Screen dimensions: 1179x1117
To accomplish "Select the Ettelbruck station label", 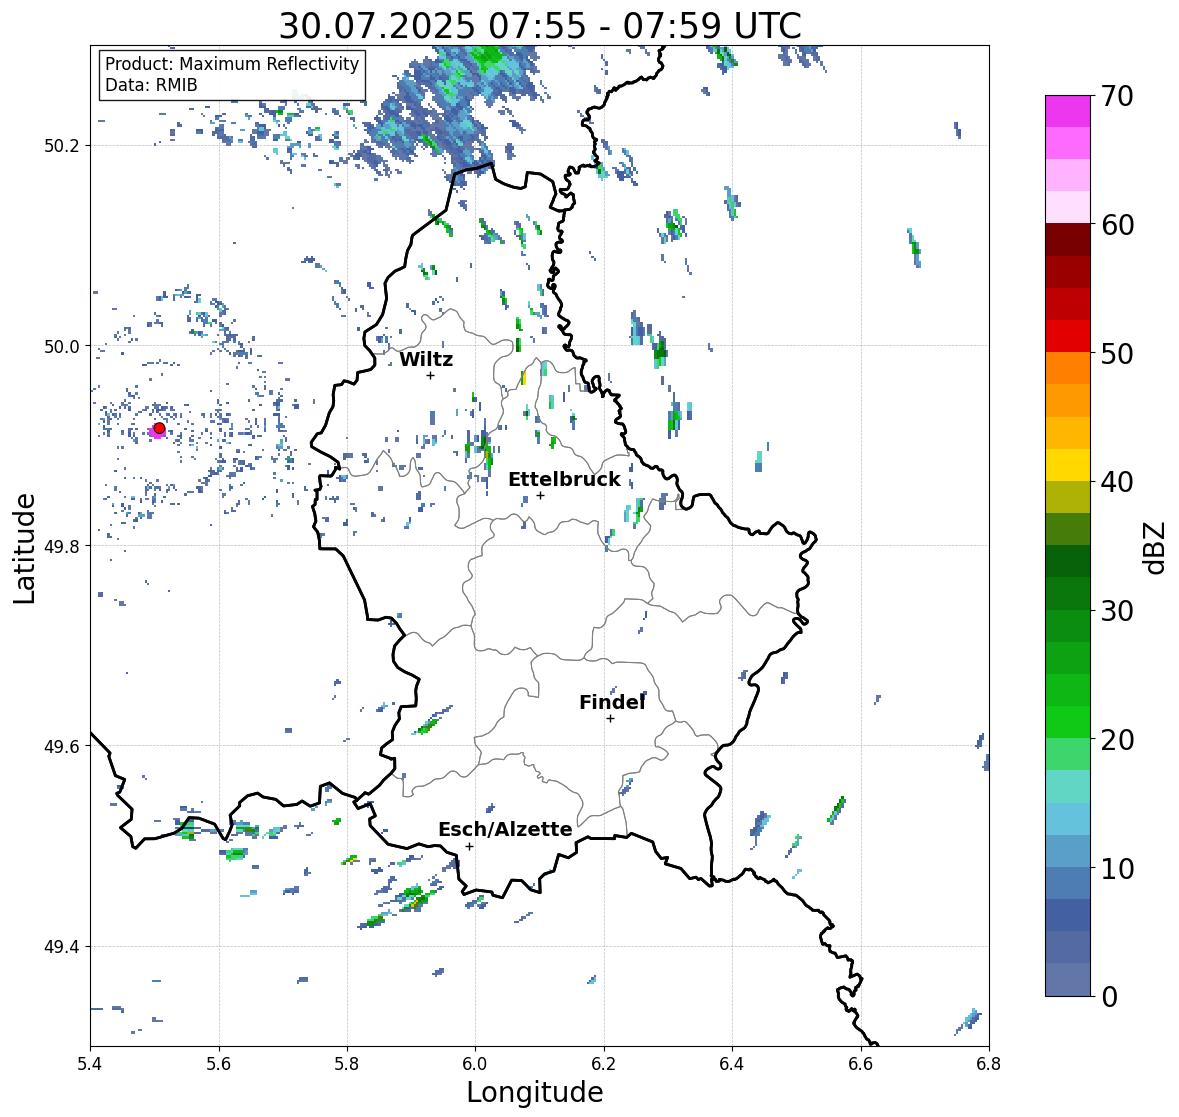I will coord(564,479).
